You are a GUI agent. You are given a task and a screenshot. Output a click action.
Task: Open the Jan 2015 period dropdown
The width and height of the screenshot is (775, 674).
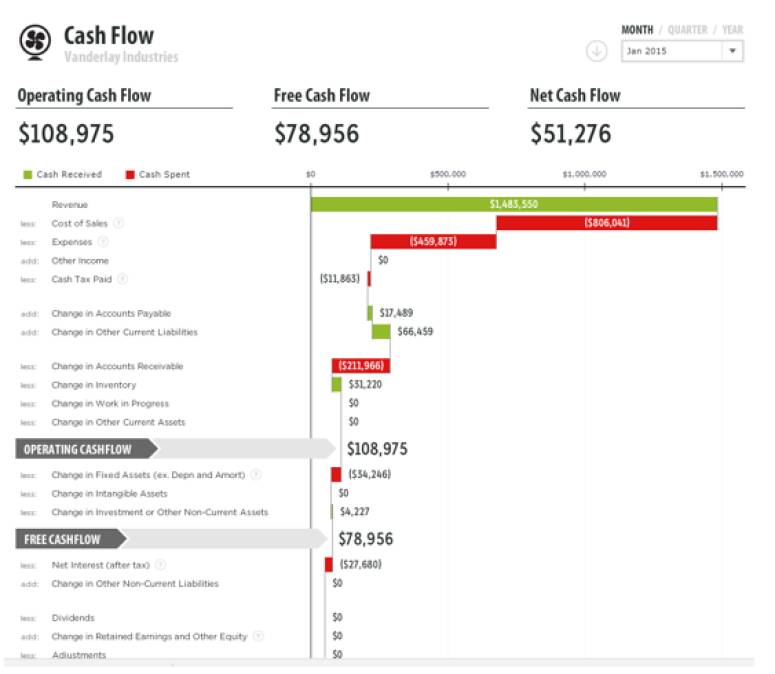tap(682, 51)
